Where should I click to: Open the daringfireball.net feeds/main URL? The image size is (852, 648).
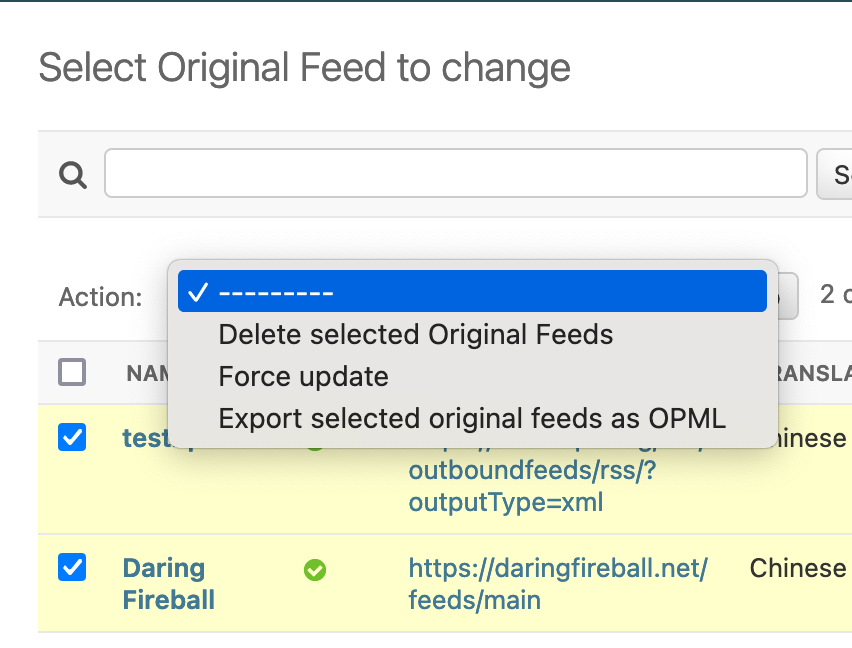[x=558, y=584]
